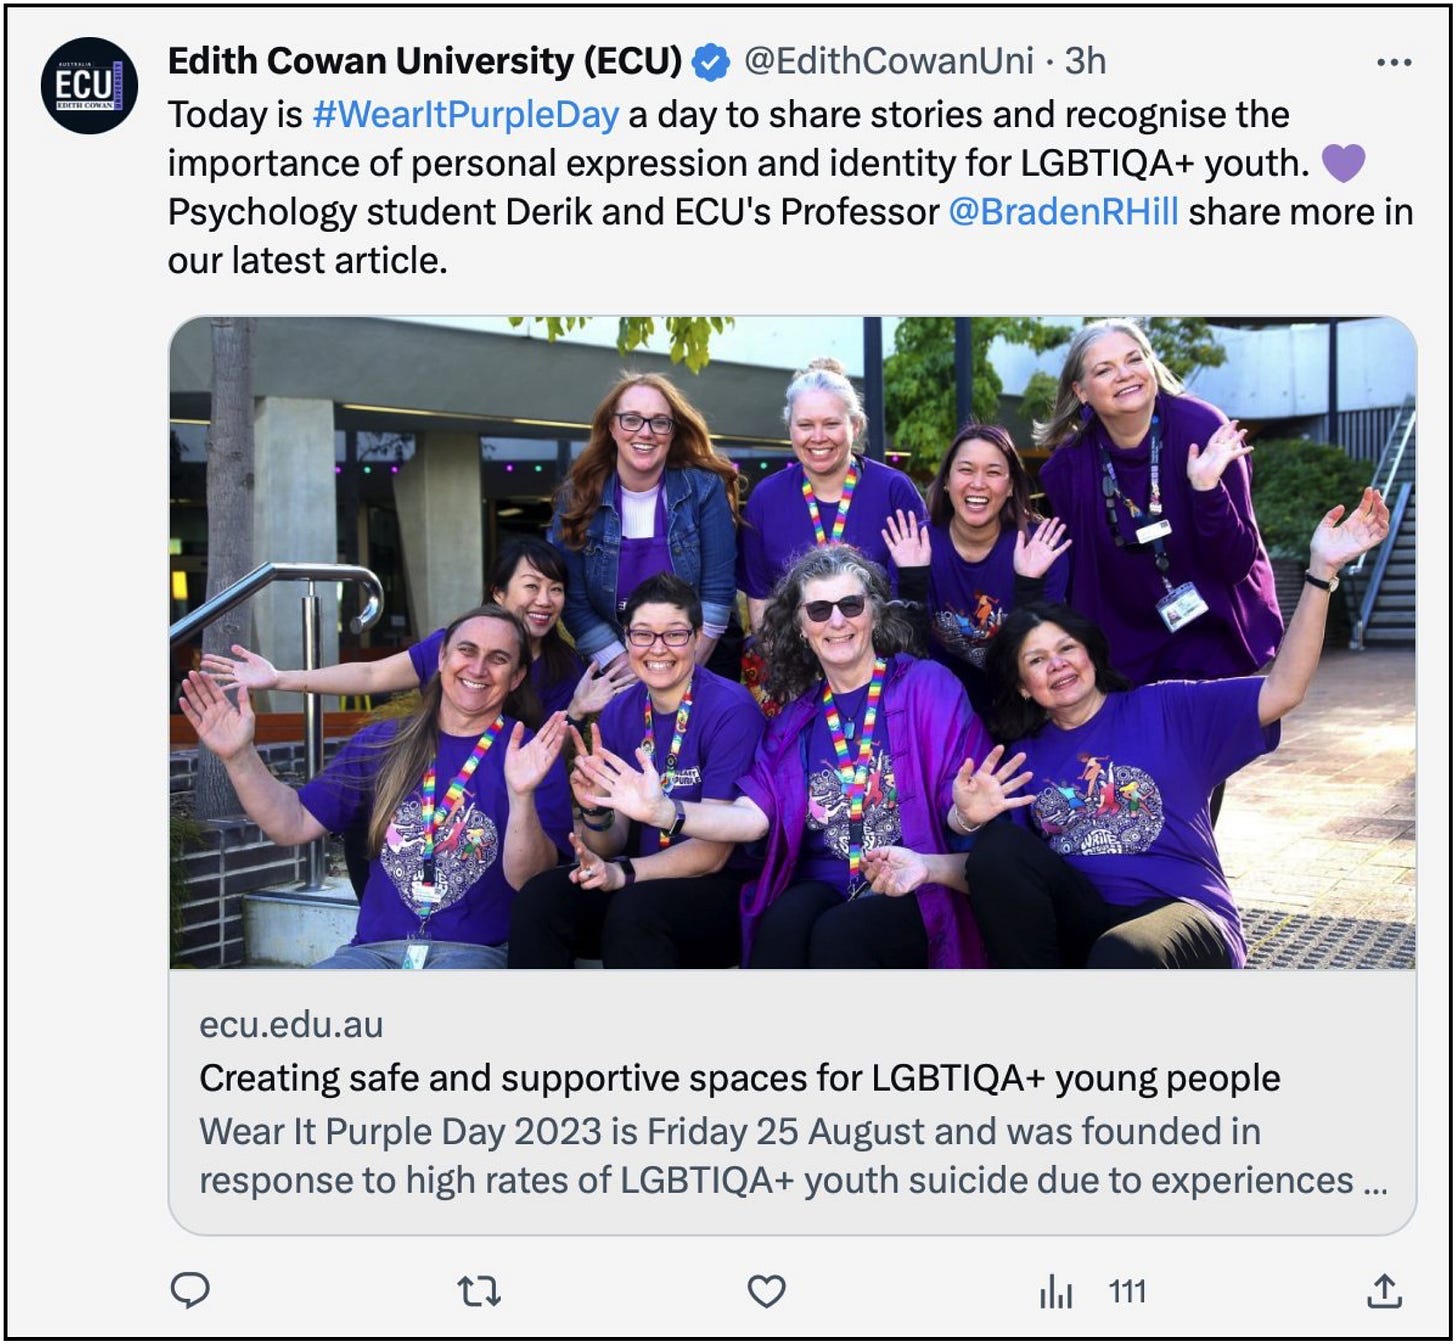
Task: Open the @BradenRHill mention
Action: coord(1063,212)
